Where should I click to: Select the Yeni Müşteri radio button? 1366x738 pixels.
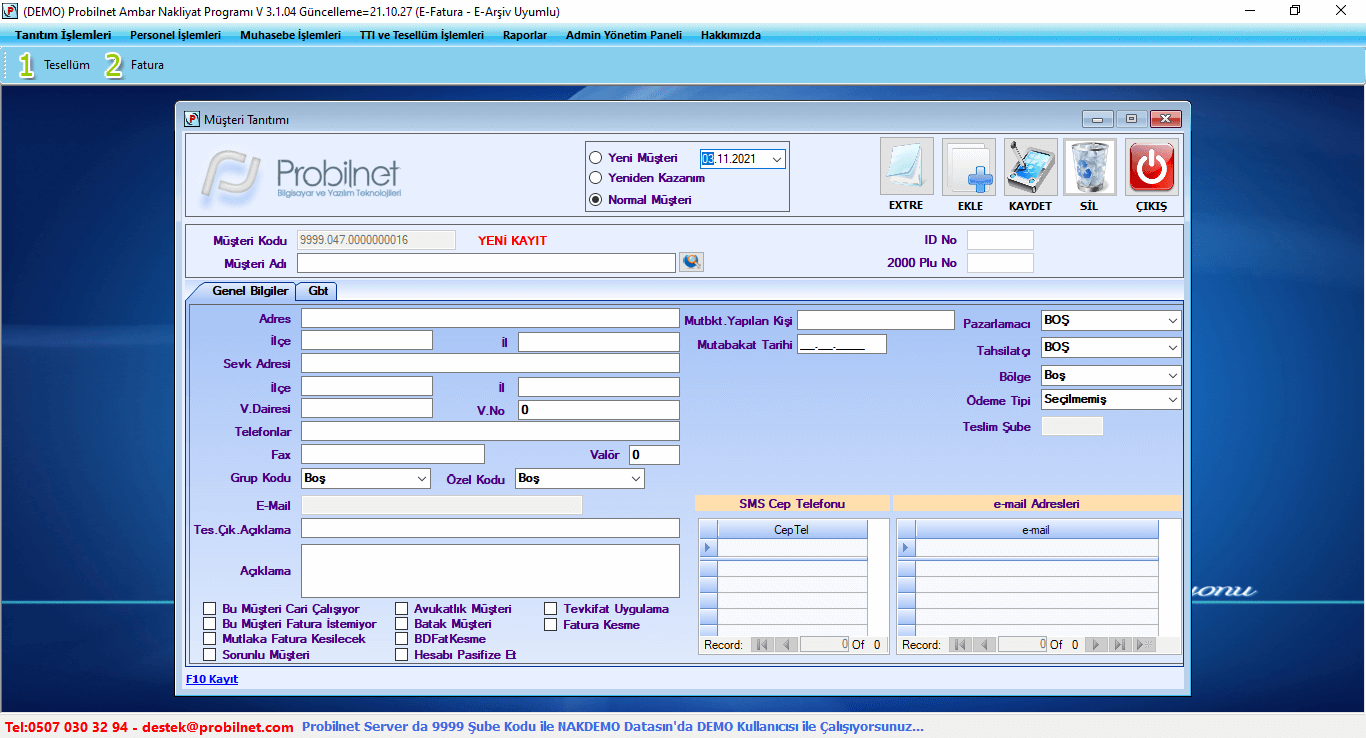pos(596,158)
